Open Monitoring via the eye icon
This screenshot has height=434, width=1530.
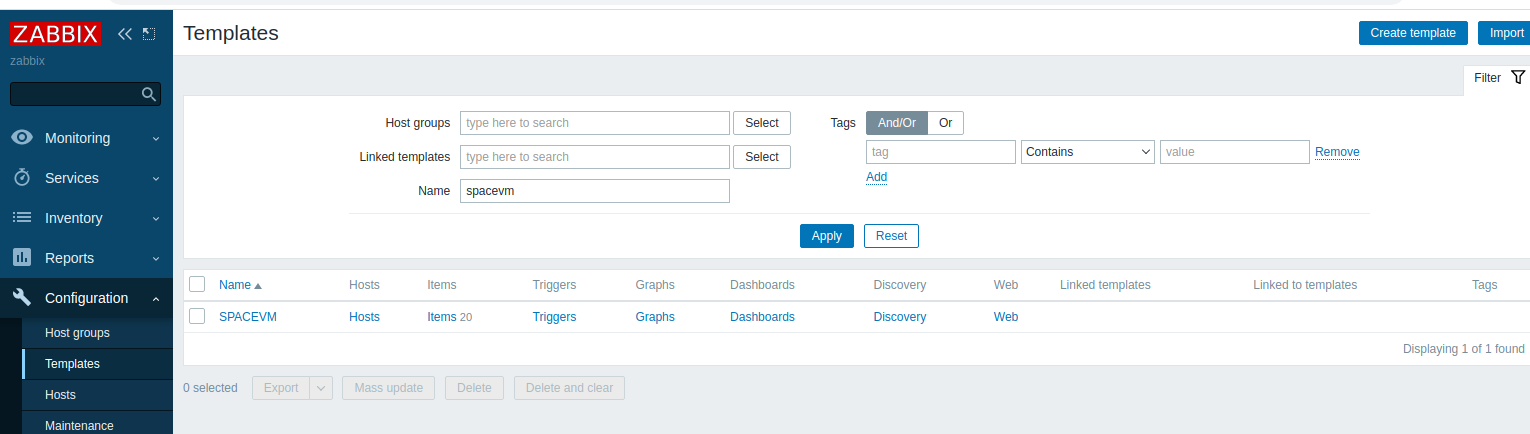click(x=23, y=138)
